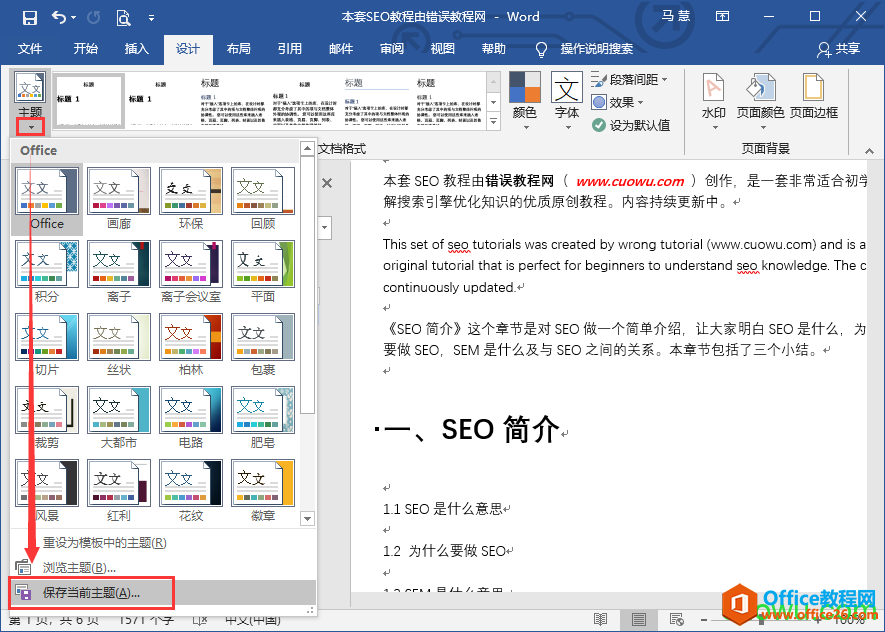Open the 视图 tab
Image resolution: width=885 pixels, height=632 pixels.
[442, 49]
